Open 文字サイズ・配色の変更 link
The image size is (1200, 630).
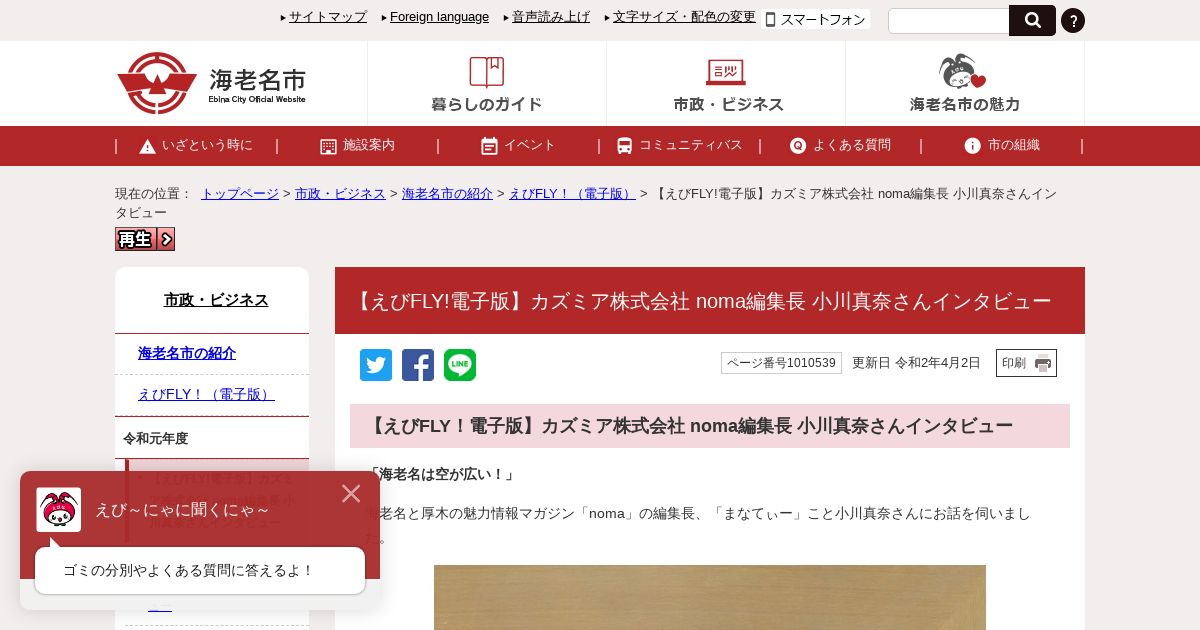pos(684,16)
